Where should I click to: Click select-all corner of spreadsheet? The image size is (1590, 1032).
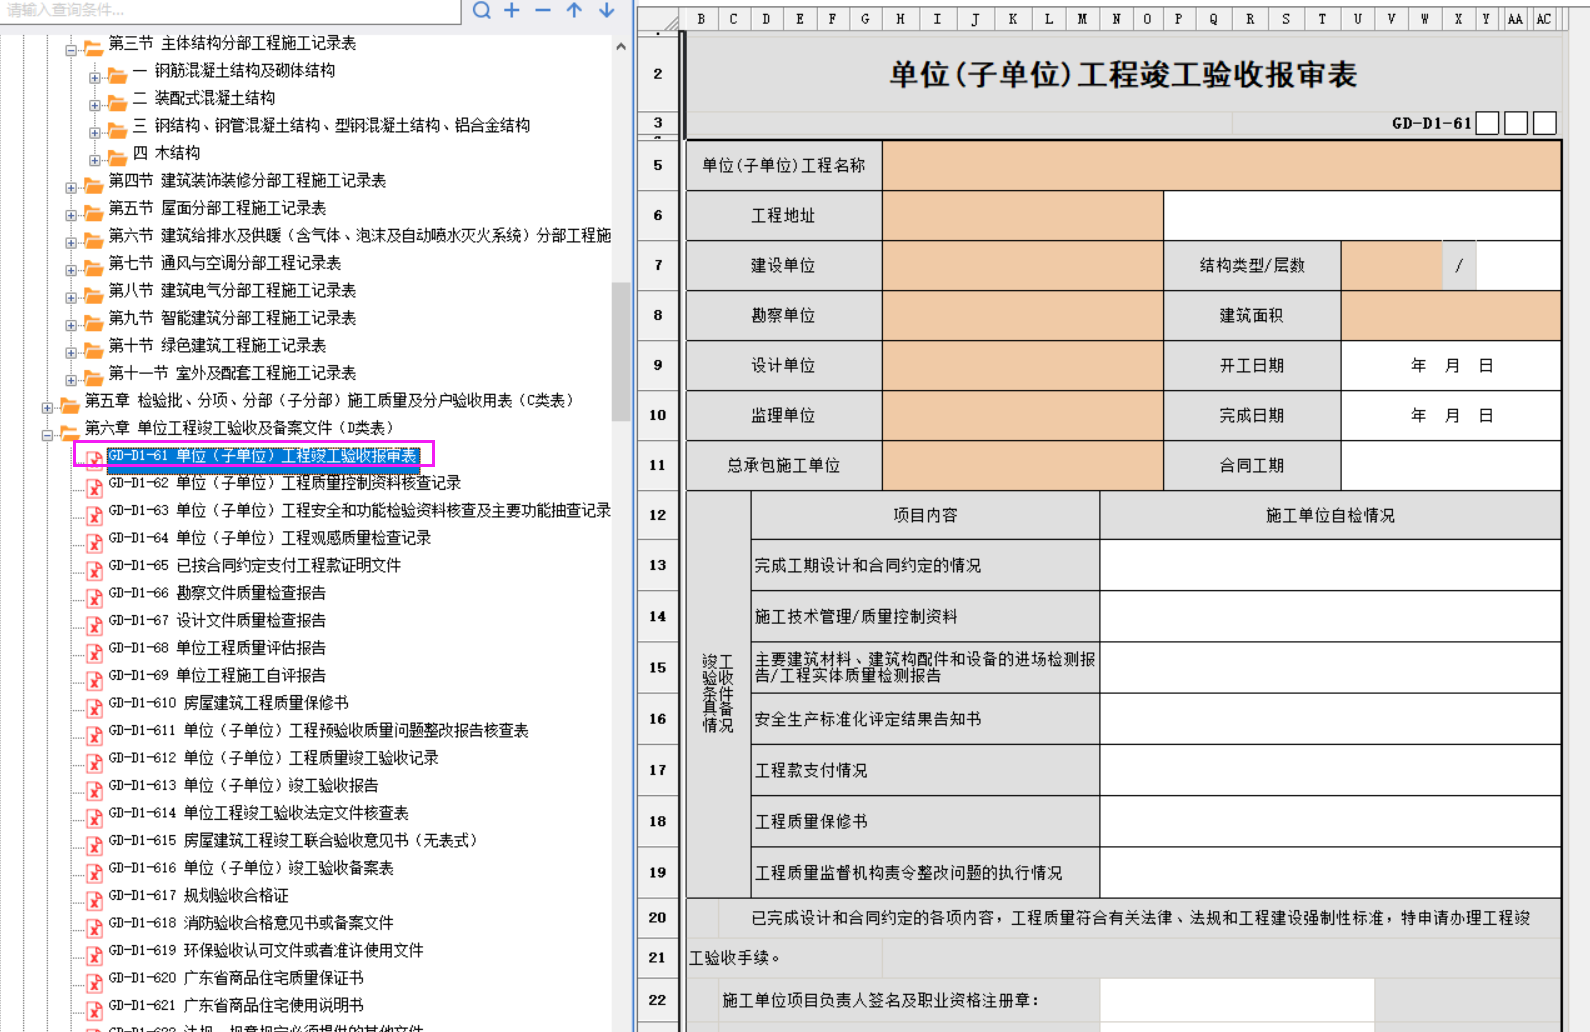(x=659, y=19)
